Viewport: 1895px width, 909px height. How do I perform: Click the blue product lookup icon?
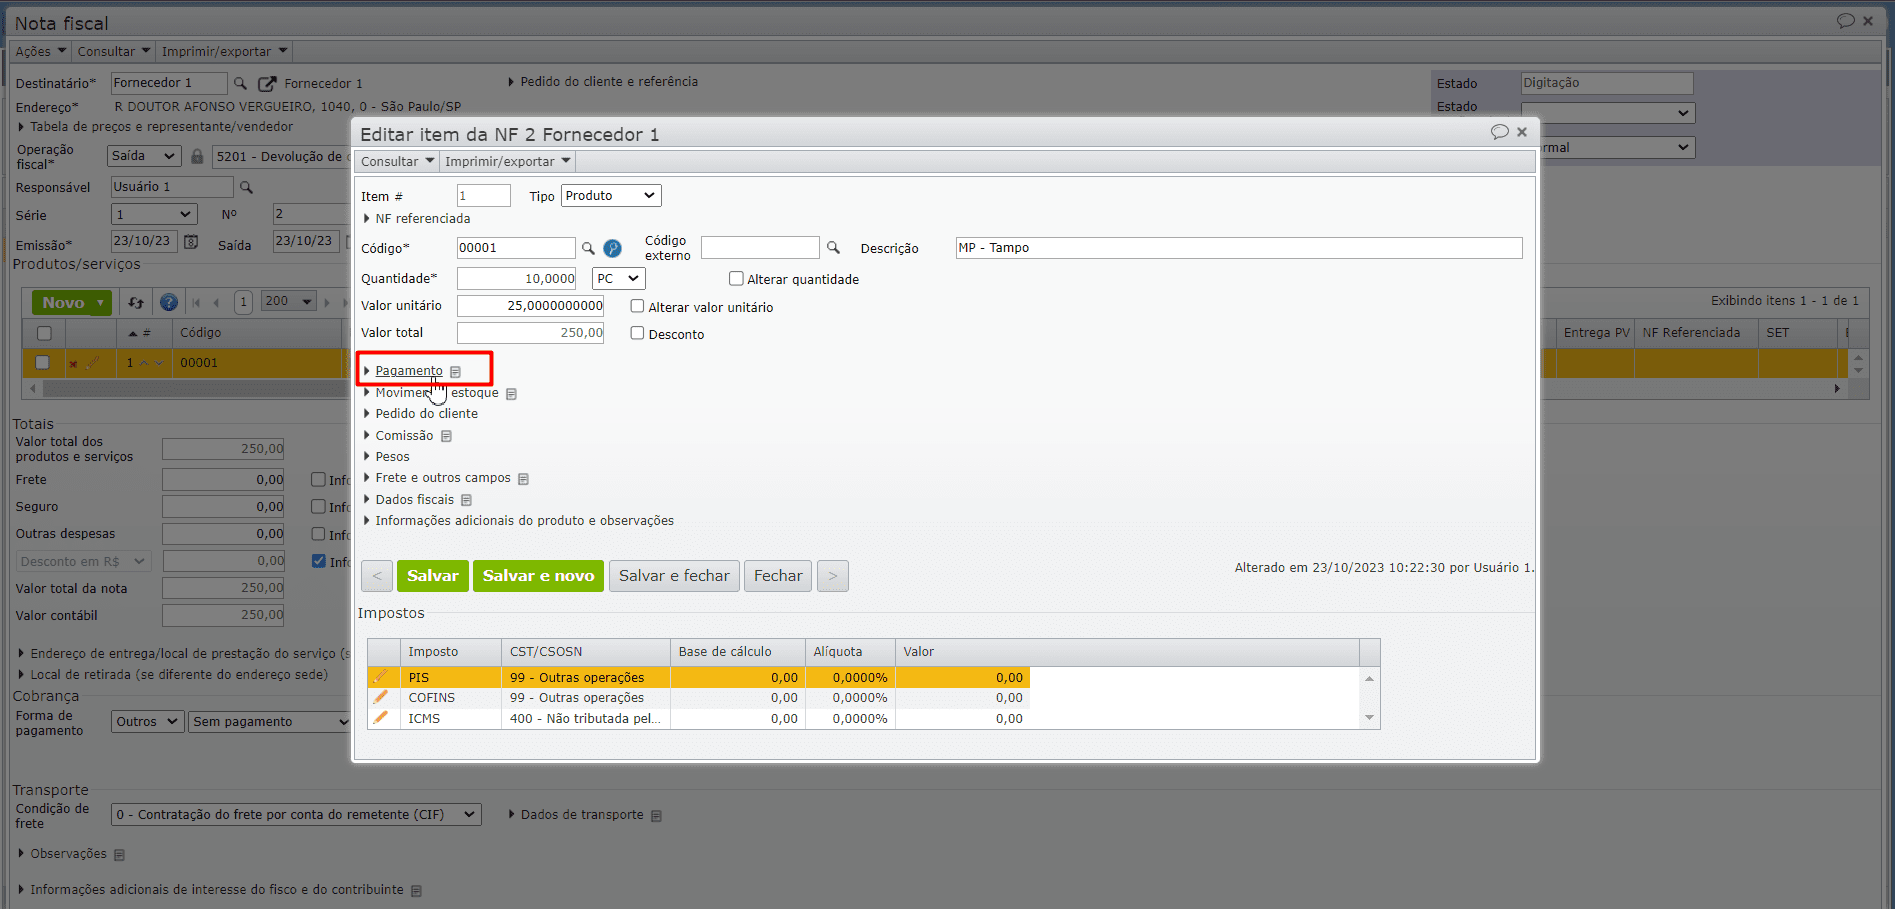point(613,248)
